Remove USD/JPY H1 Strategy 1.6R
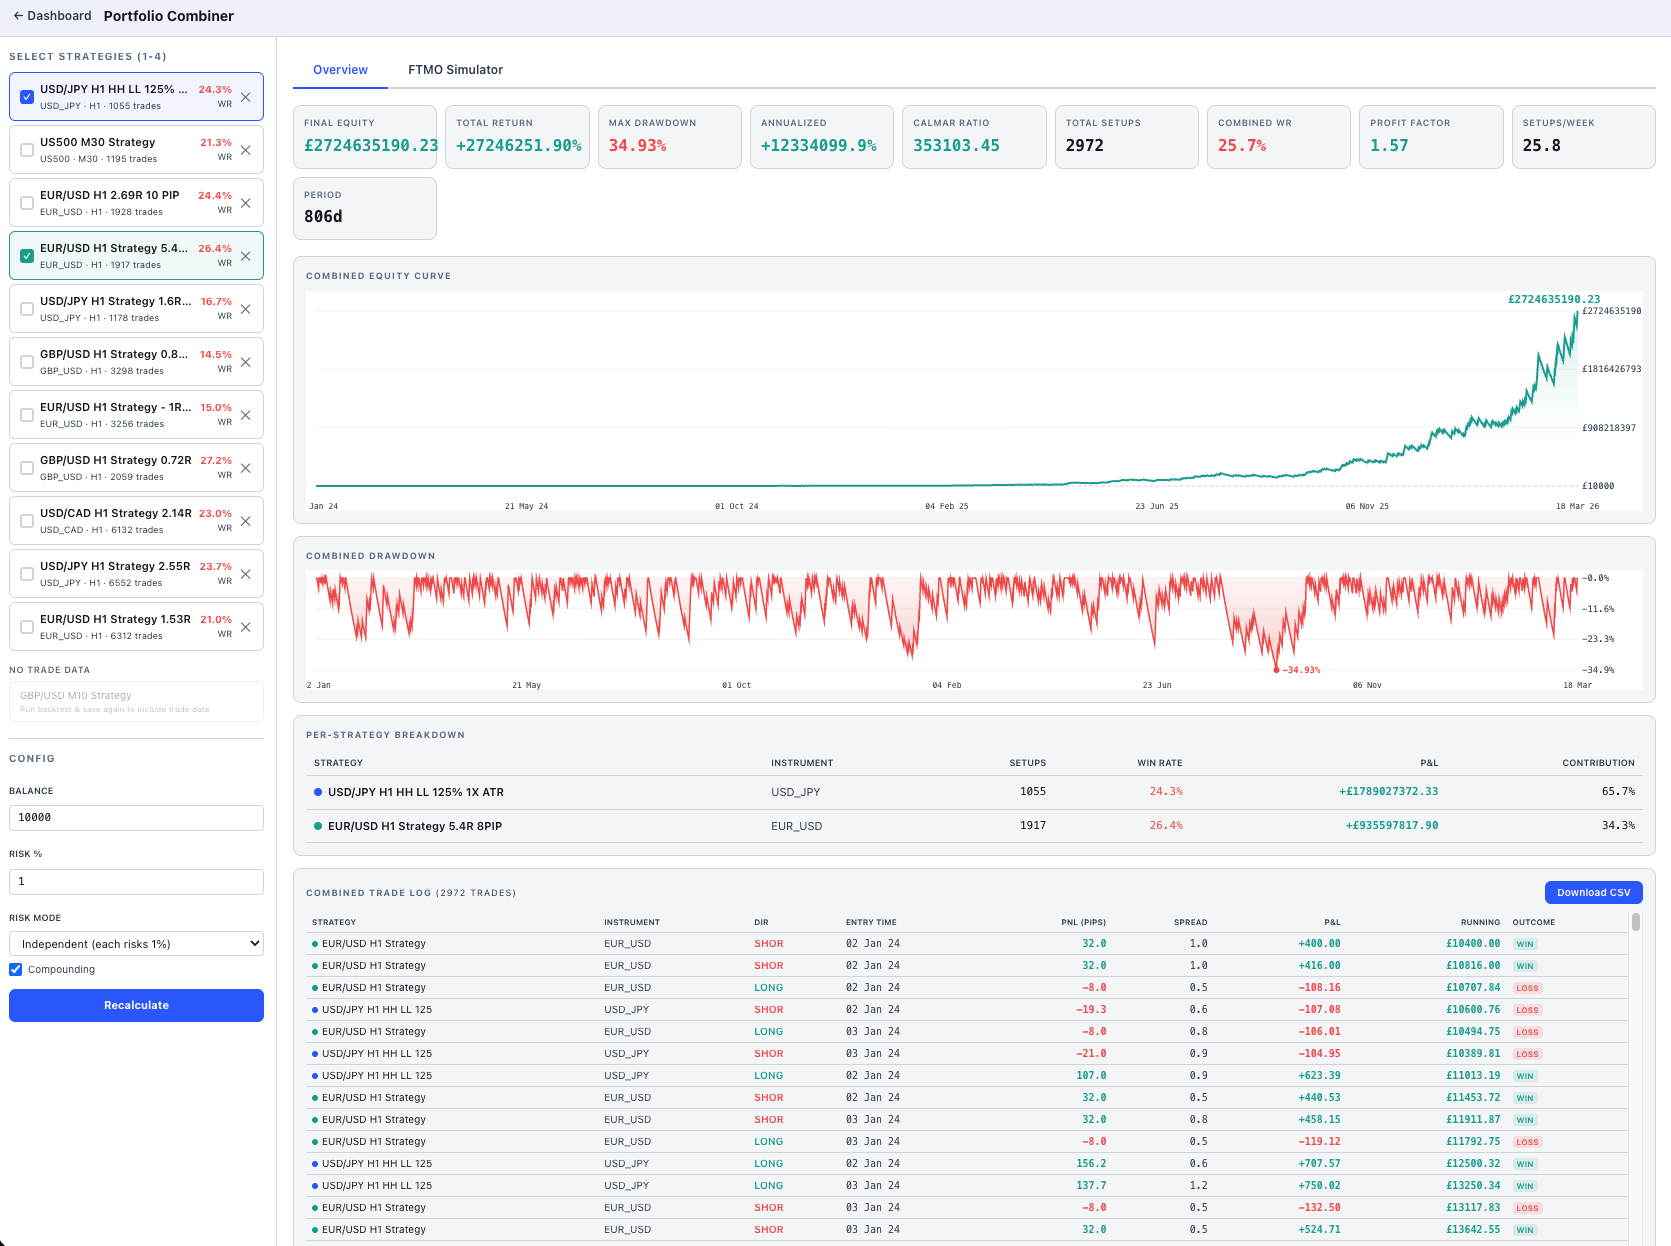The width and height of the screenshot is (1671, 1246). pos(246,308)
